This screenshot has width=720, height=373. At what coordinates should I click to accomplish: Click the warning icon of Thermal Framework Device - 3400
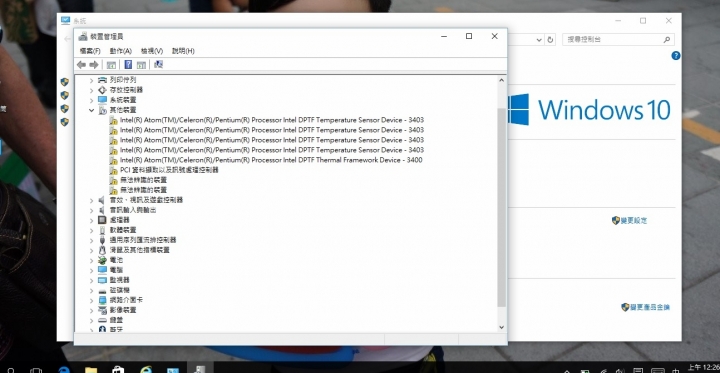pos(113,160)
